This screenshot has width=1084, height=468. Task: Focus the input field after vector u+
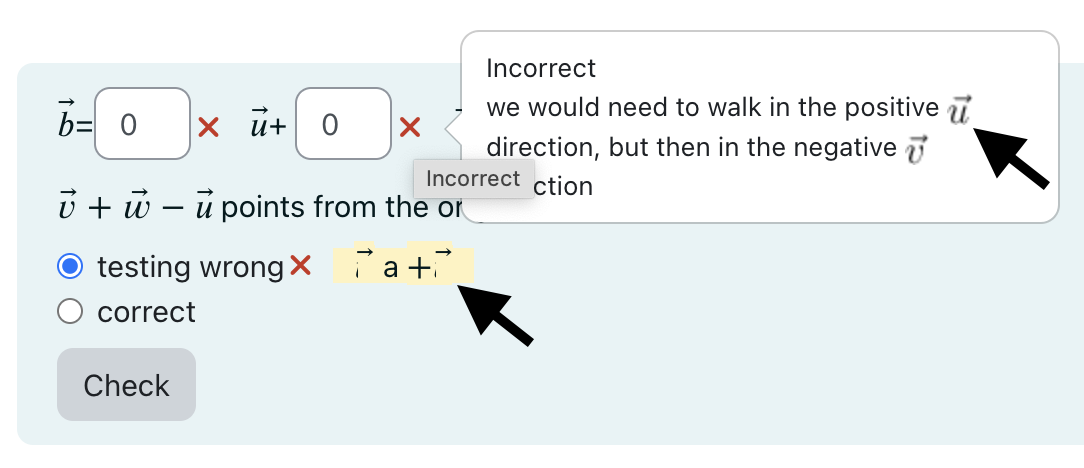[x=344, y=124]
